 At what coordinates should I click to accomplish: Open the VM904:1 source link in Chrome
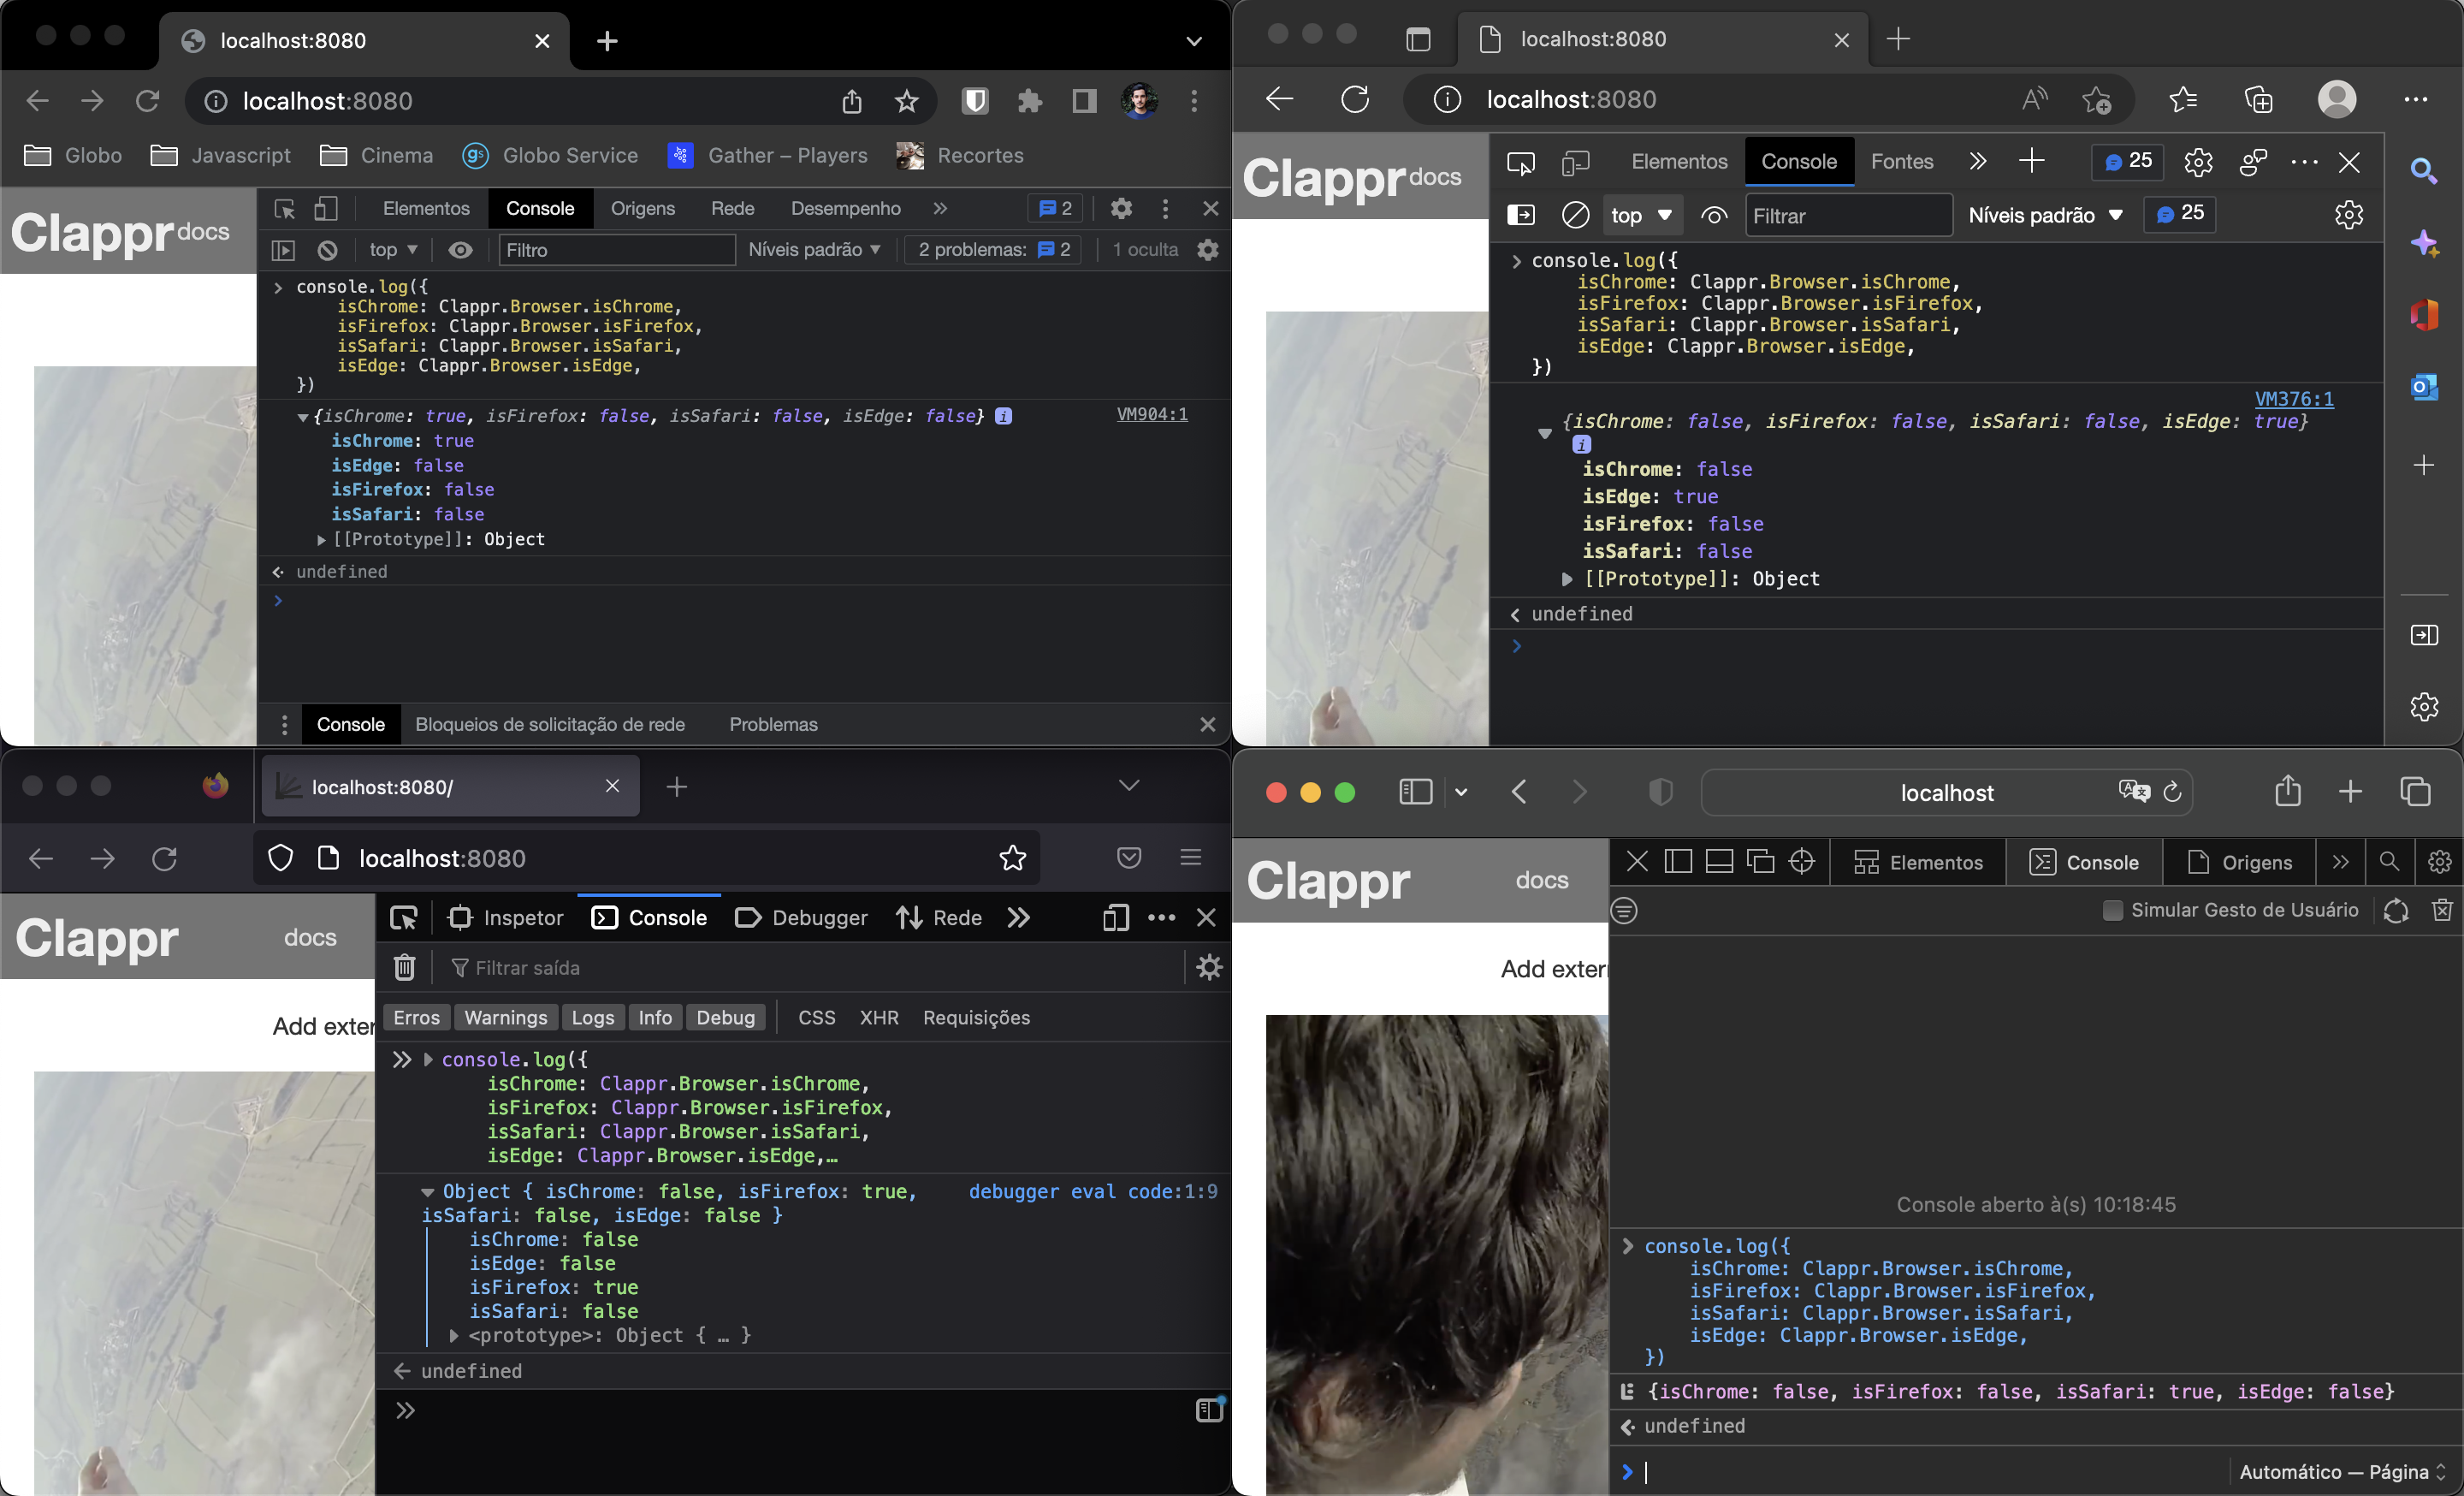(1152, 414)
